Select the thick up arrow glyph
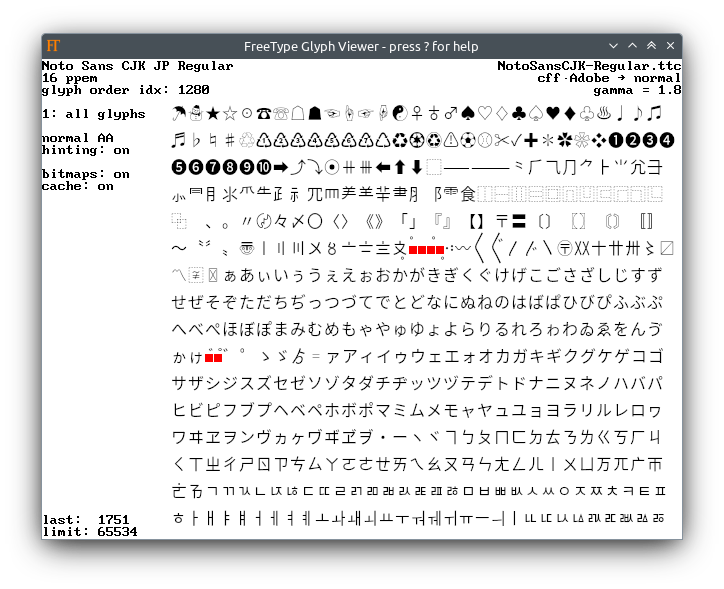 pyautogui.click(x=400, y=167)
